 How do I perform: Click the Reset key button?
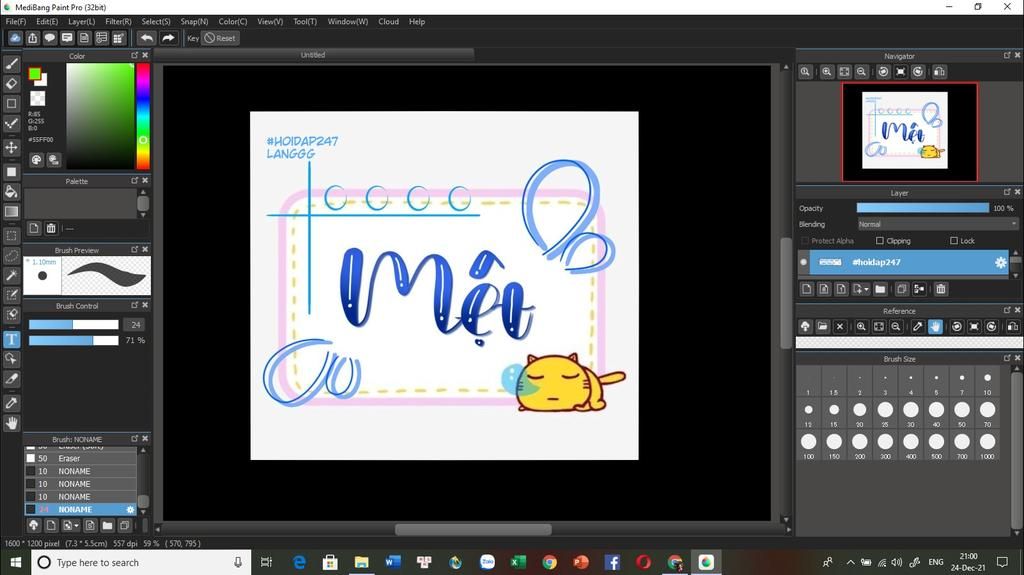[x=220, y=38]
